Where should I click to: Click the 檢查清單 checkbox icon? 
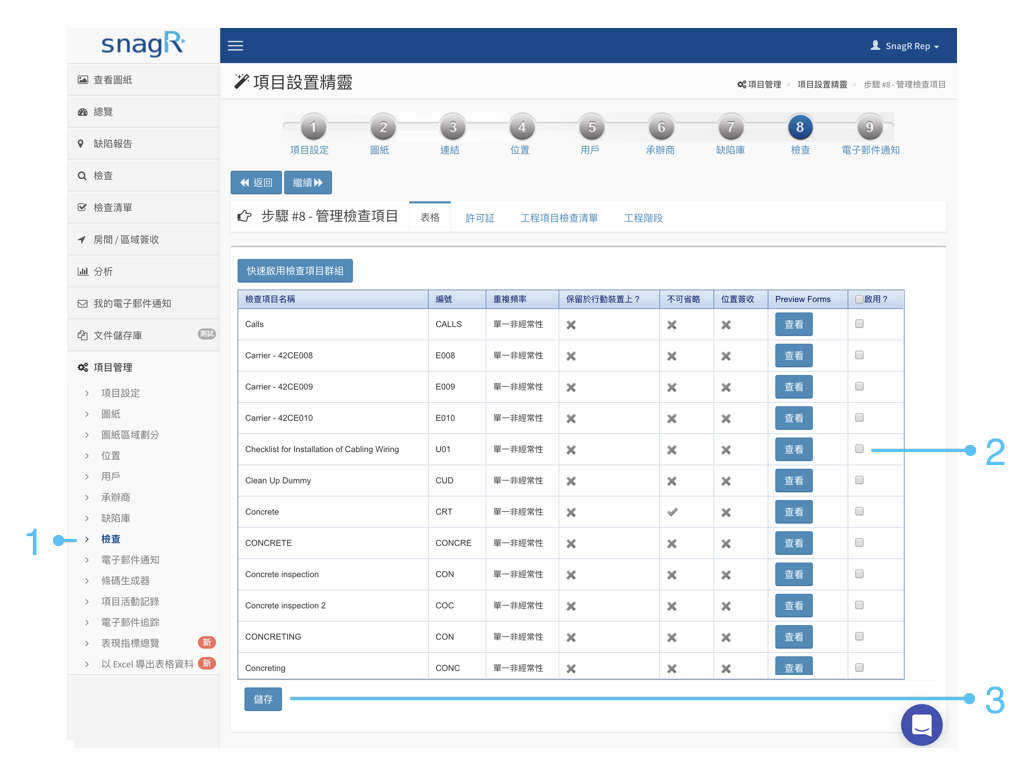[x=82, y=208]
